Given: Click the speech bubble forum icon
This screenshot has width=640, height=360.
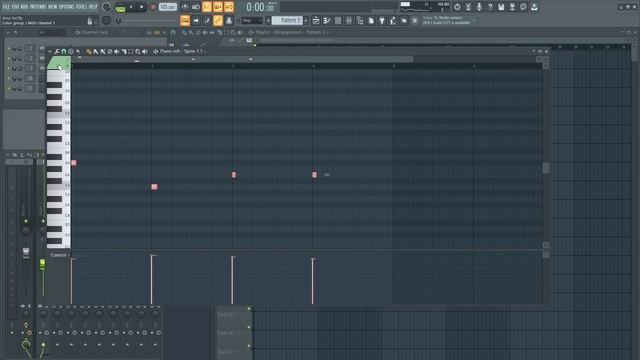Looking at the screenshot, I should click(x=523, y=7).
